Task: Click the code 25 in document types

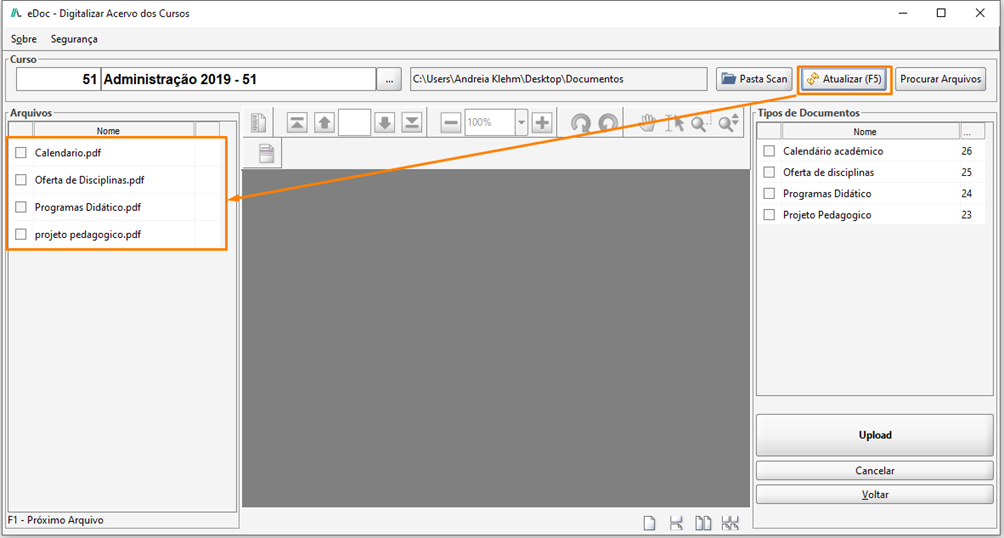Action: 966,172
